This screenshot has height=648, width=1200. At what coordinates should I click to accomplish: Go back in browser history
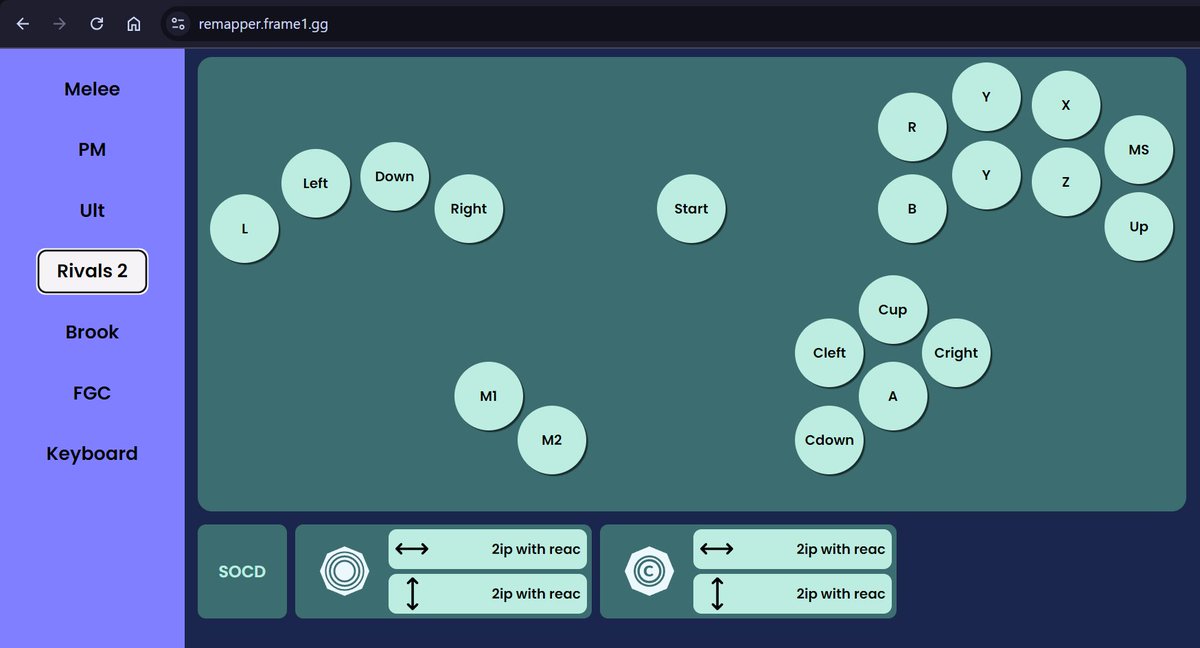coord(23,24)
